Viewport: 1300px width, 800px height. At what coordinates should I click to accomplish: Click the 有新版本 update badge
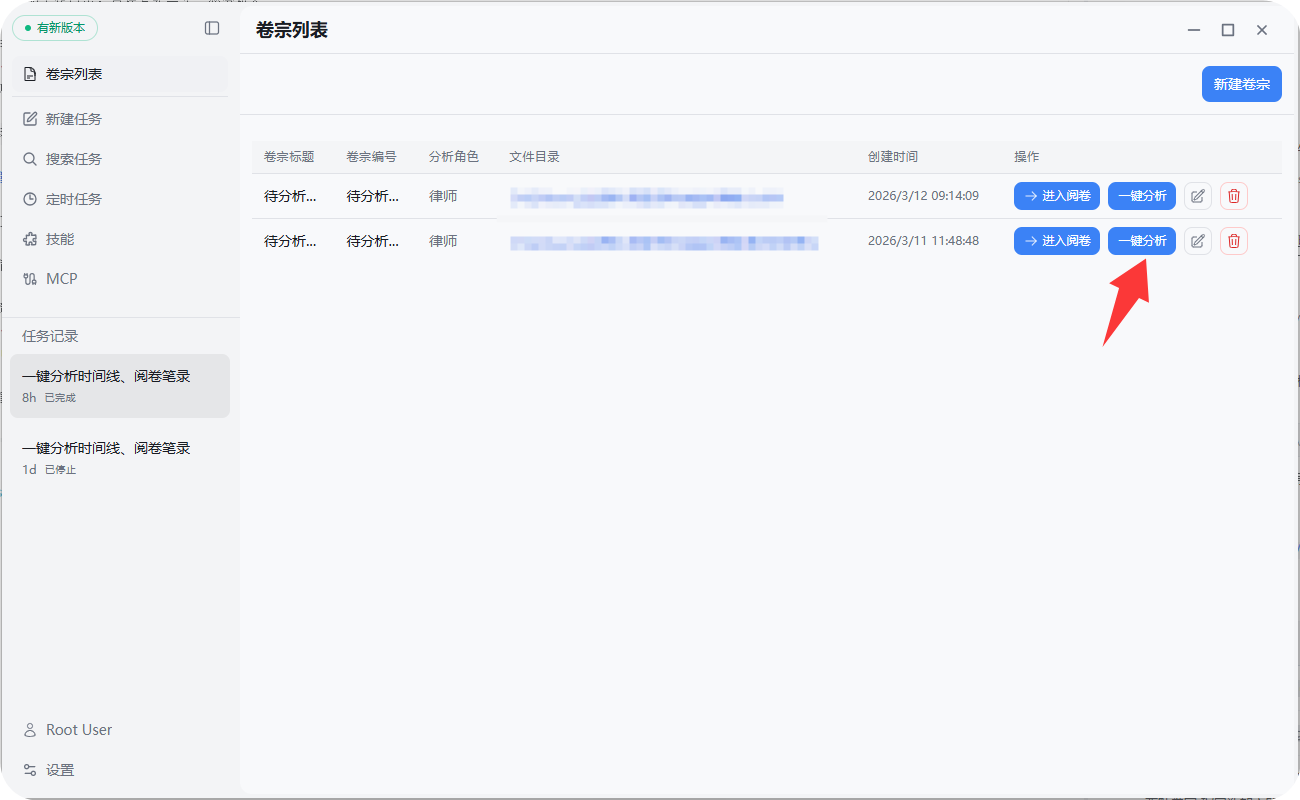point(55,28)
